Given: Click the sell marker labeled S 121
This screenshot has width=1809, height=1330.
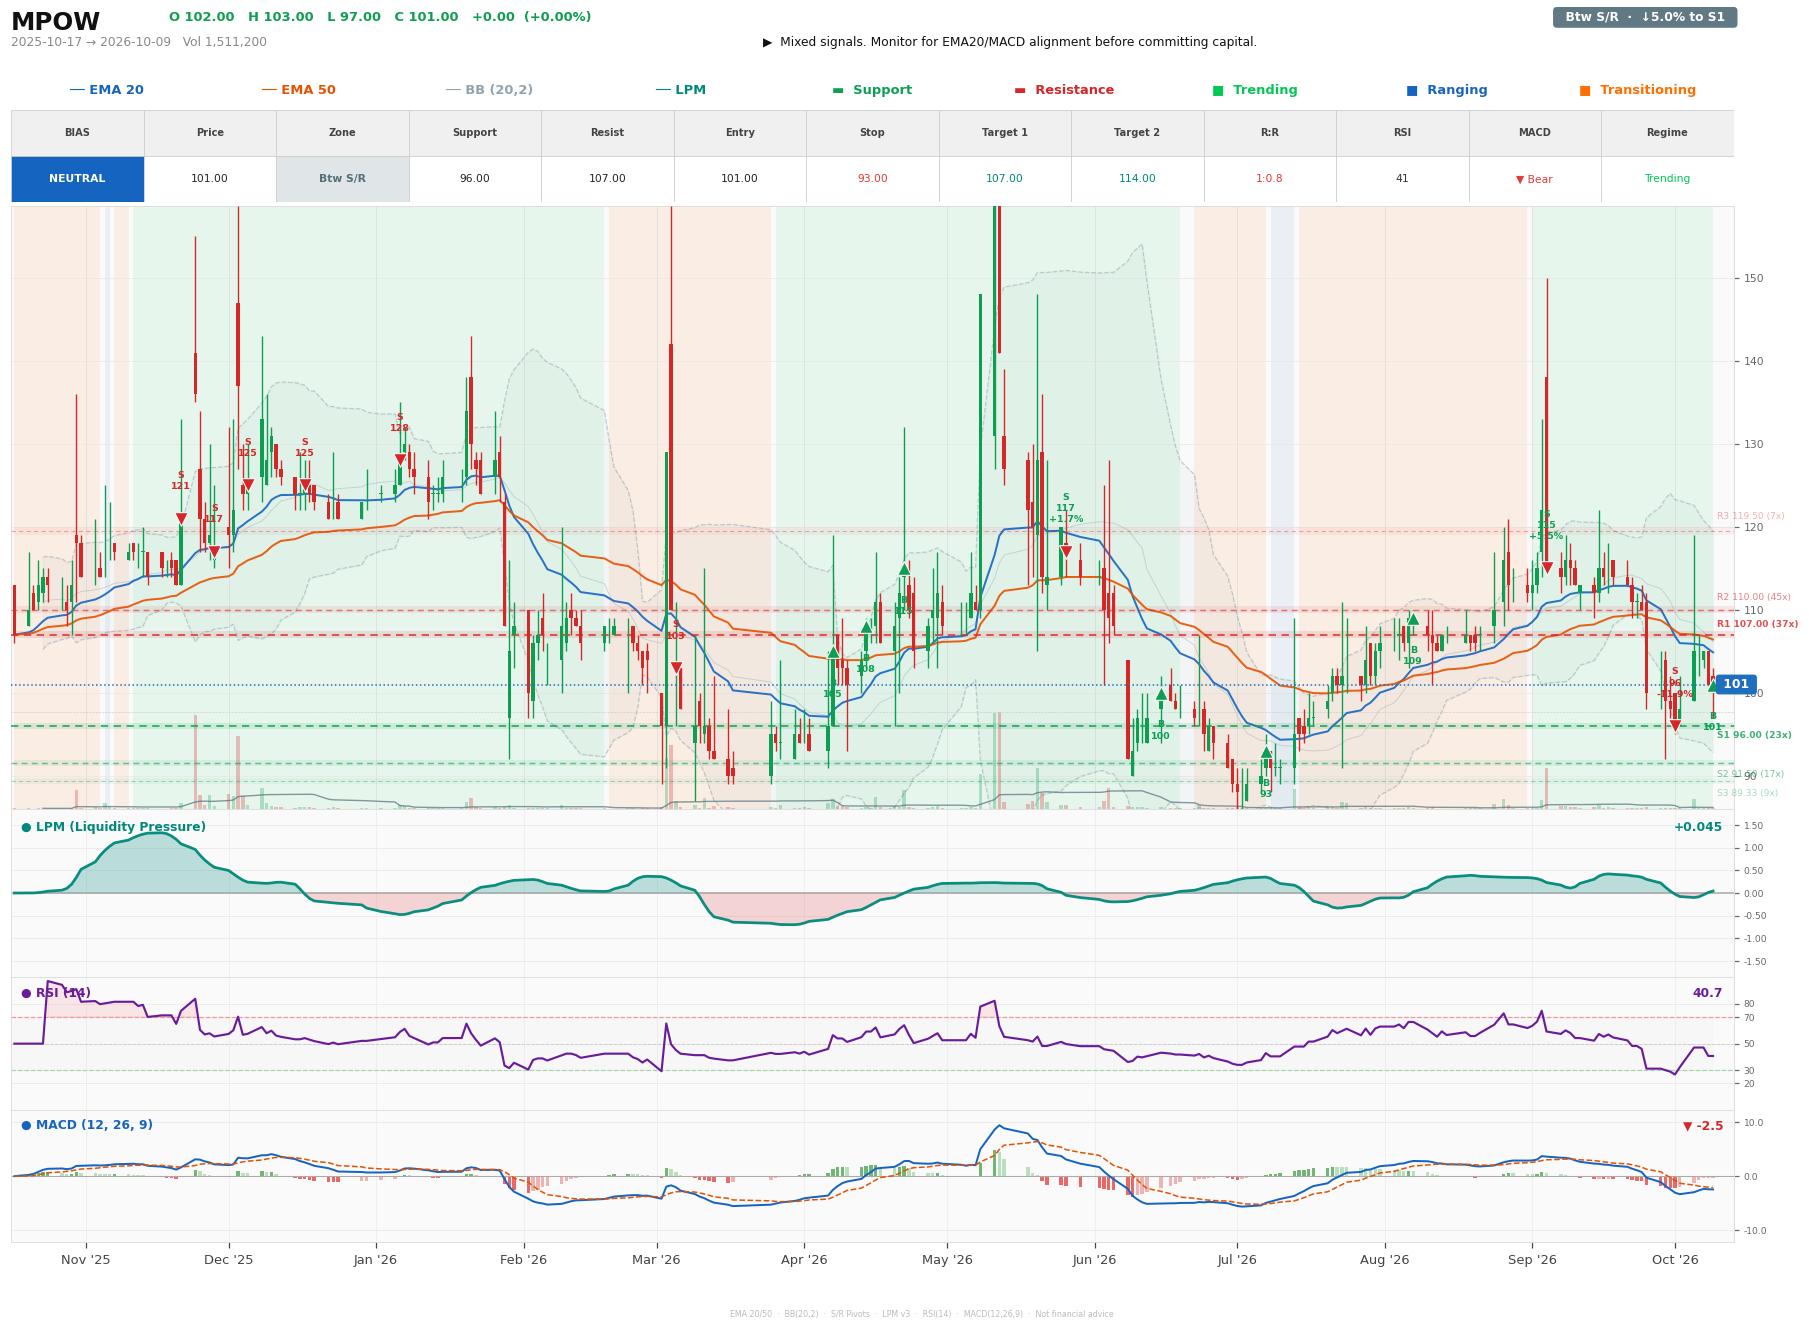Looking at the screenshot, I should [181, 518].
